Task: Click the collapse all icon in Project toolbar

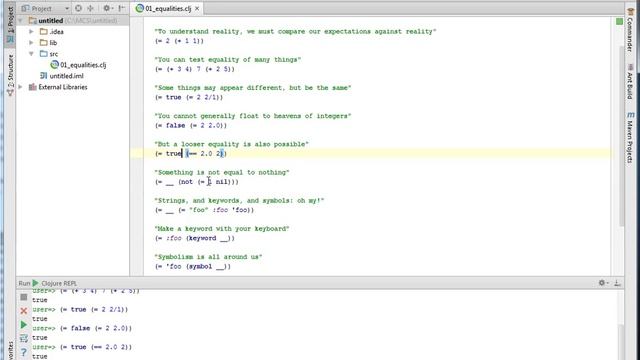Action: point(91,8)
